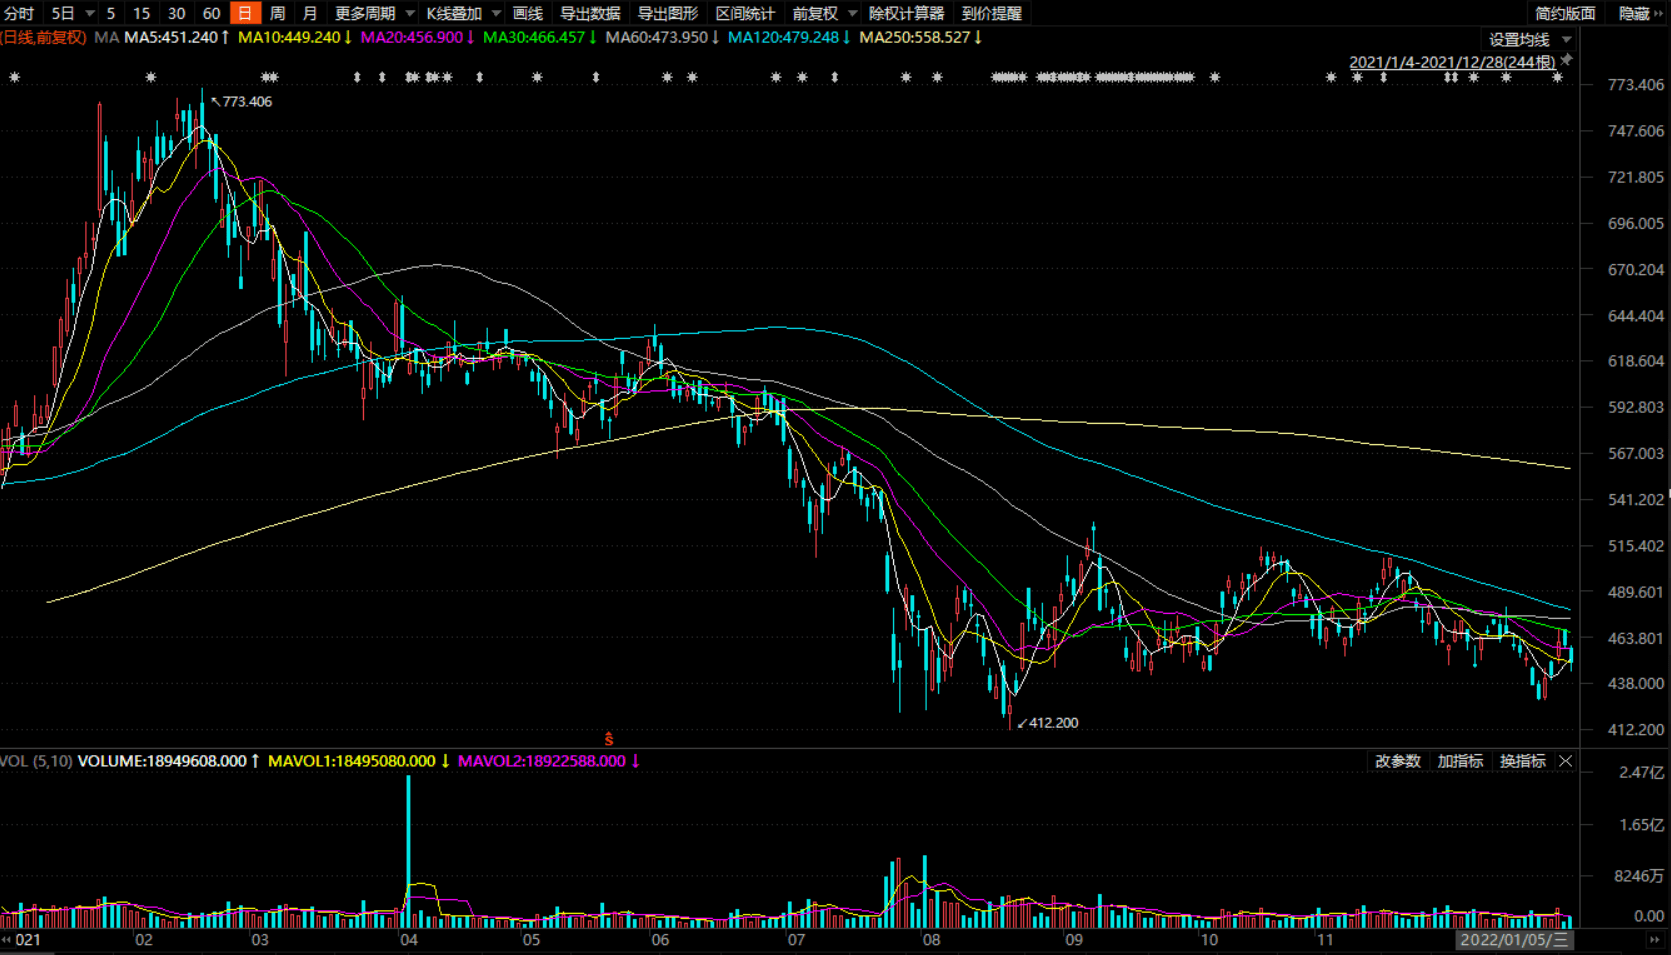The width and height of the screenshot is (1671, 955).
Task: Click 加指标 to add an indicator
Action: [1460, 761]
